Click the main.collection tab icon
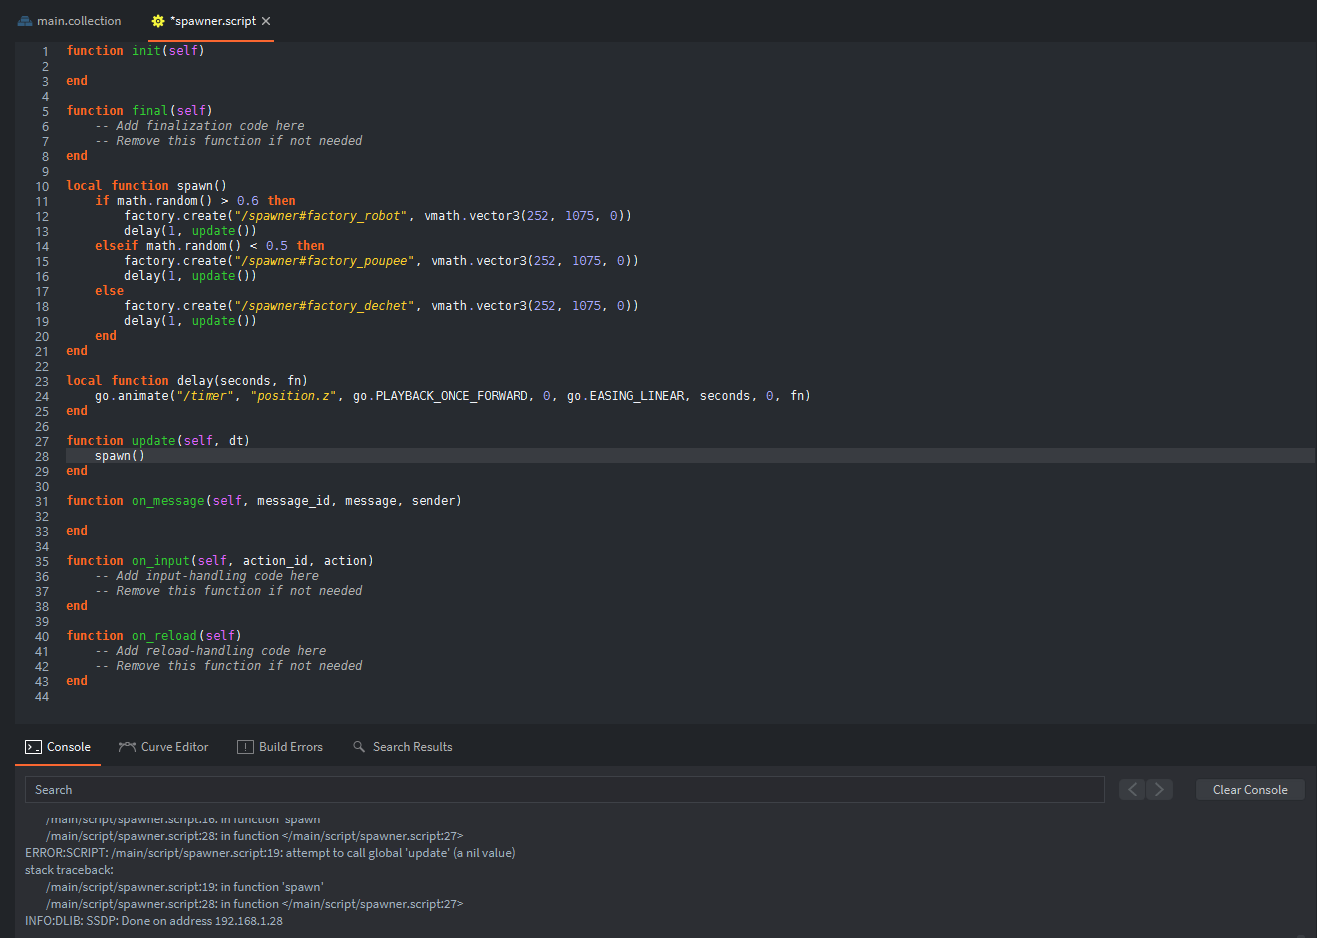This screenshot has width=1317, height=938. (25, 21)
